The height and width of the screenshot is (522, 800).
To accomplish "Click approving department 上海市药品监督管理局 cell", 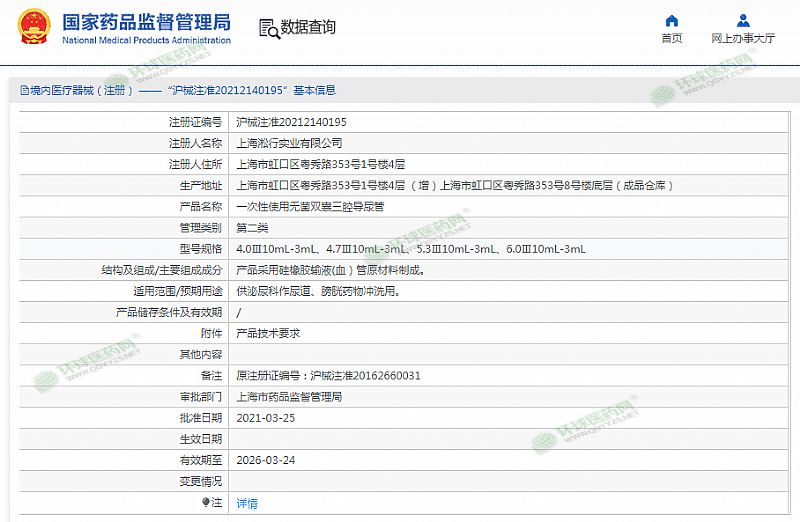I will click(289, 397).
